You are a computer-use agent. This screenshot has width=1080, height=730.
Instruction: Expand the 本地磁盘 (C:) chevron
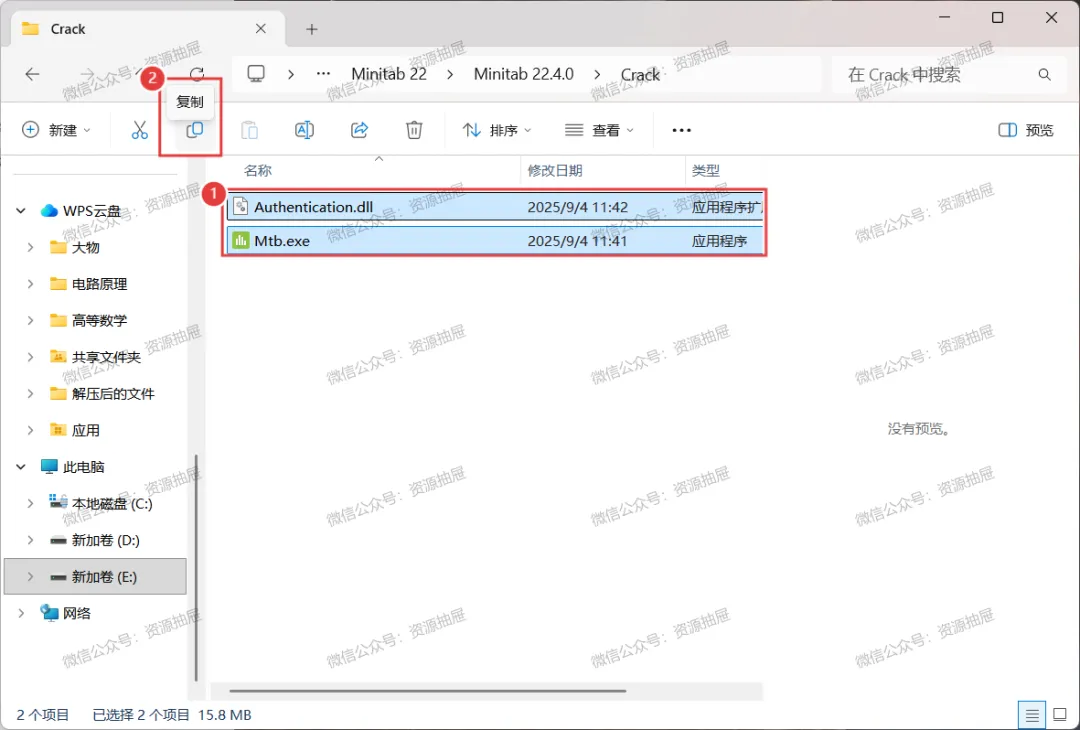point(30,503)
